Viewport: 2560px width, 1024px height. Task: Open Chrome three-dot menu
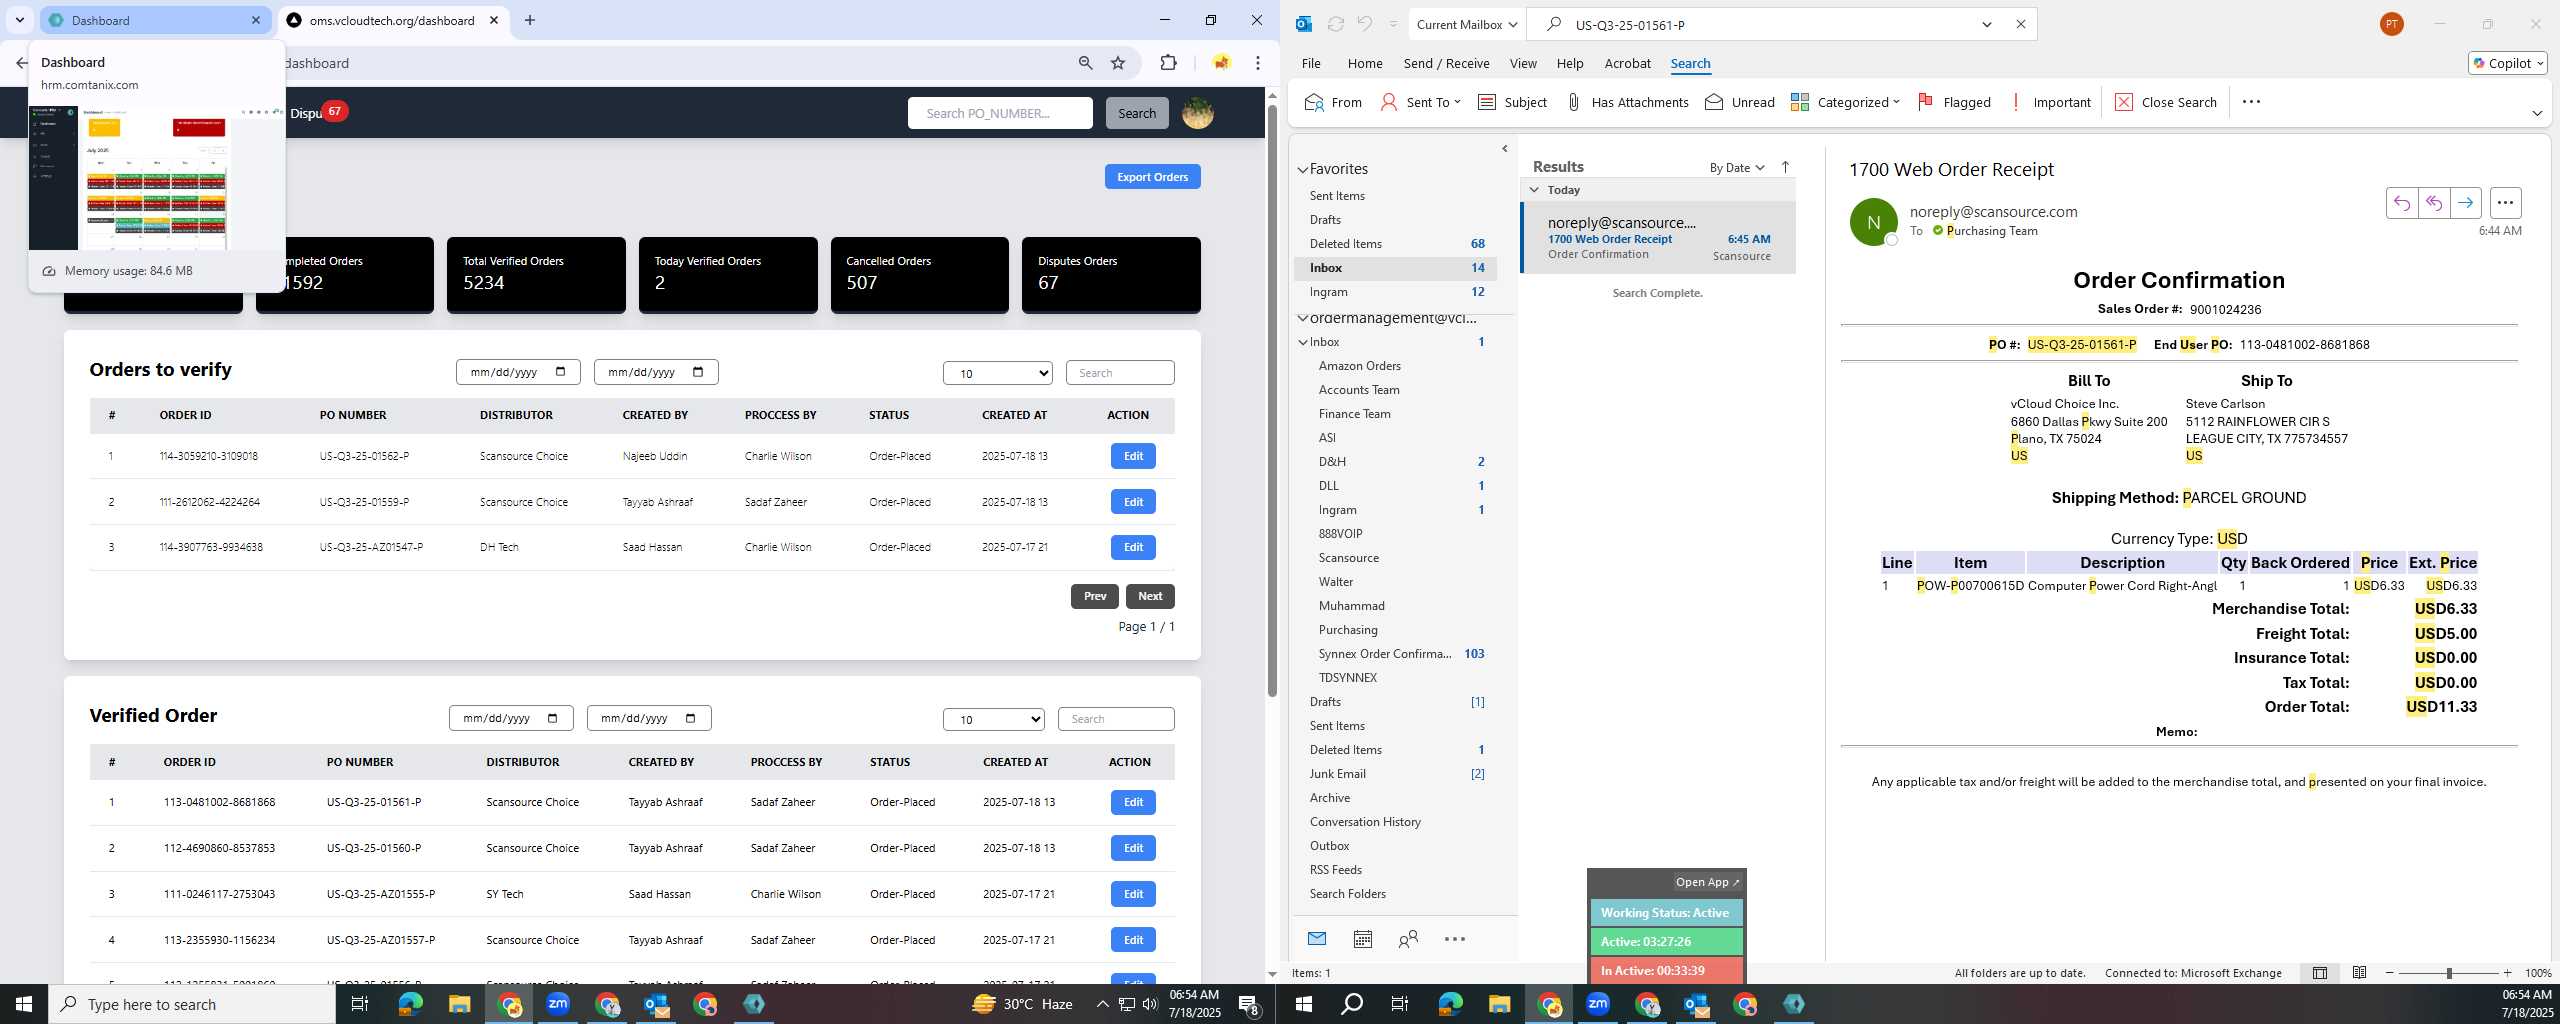1257,63
